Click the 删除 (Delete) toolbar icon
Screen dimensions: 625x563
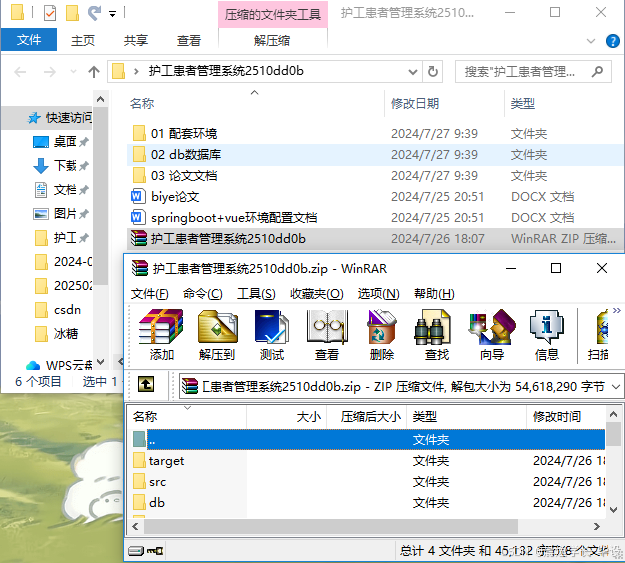(381, 327)
